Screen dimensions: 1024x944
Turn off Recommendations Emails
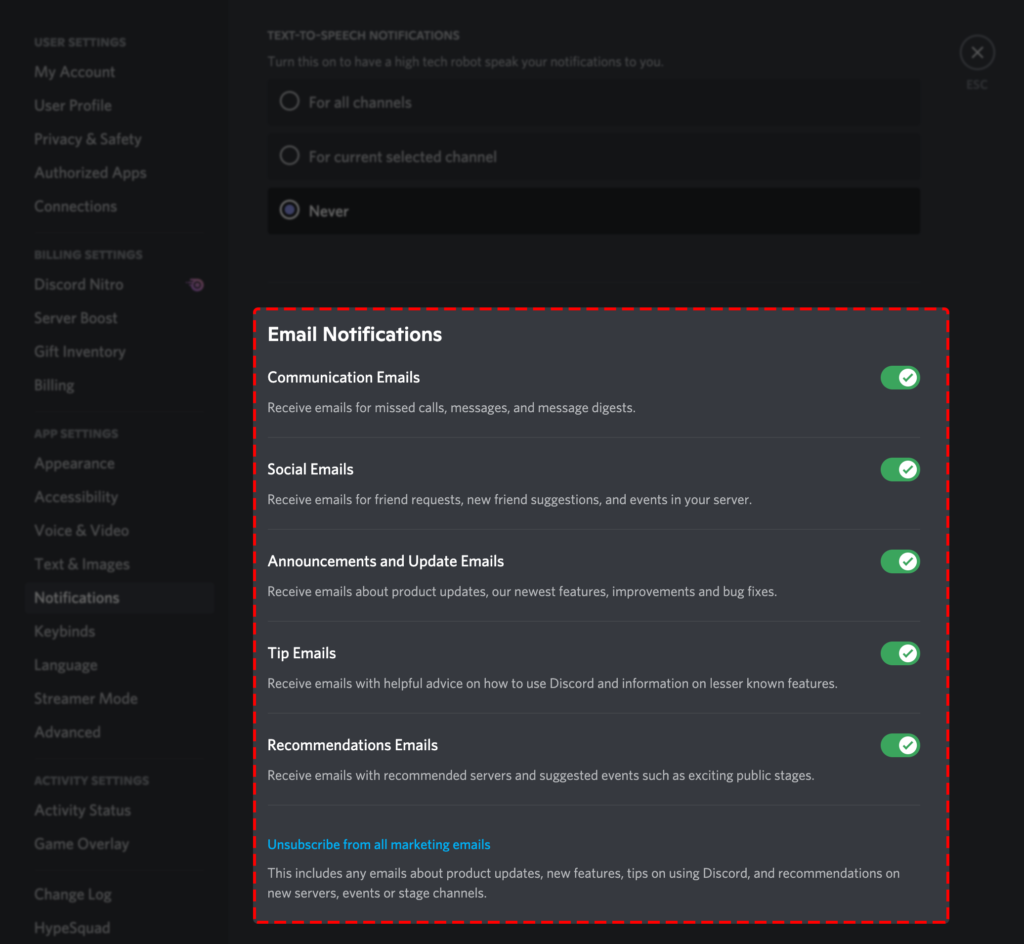[899, 745]
